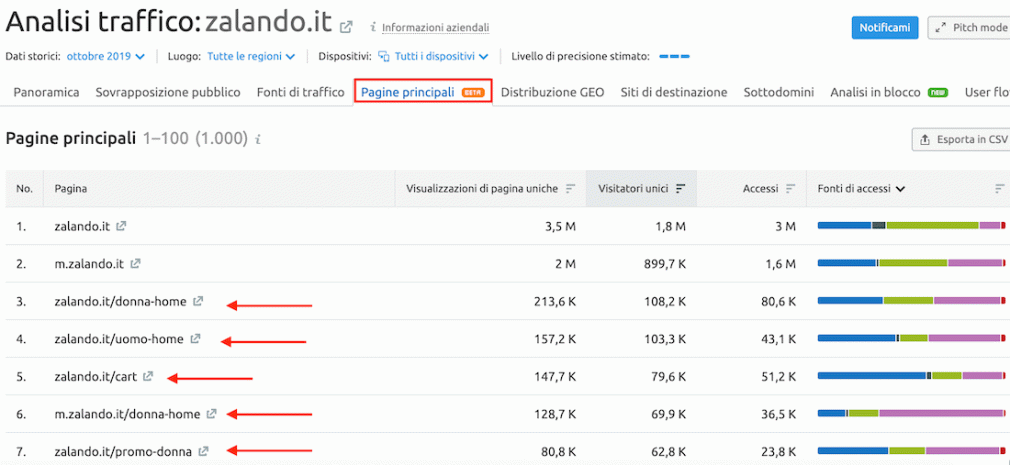Click info icon next to Pagine principali heading
Image resolution: width=1010 pixels, height=465 pixels.
(258, 139)
